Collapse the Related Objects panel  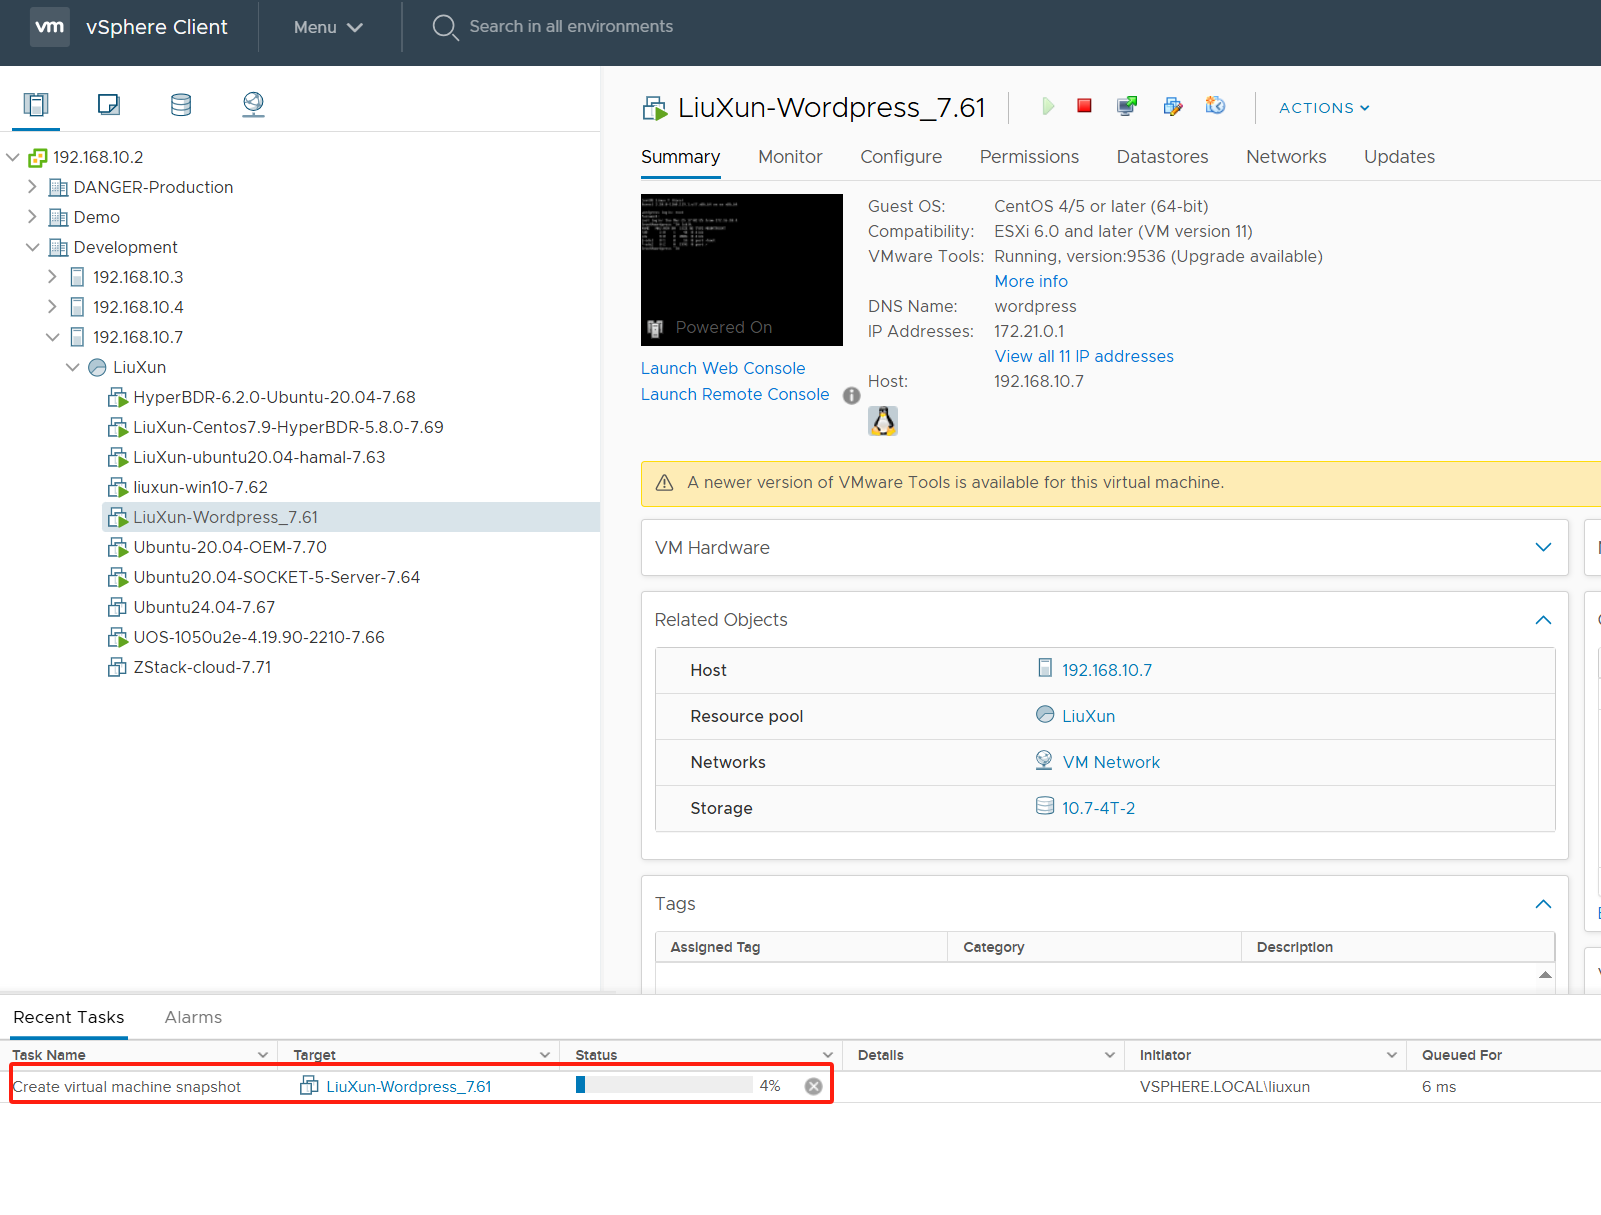coord(1543,620)
